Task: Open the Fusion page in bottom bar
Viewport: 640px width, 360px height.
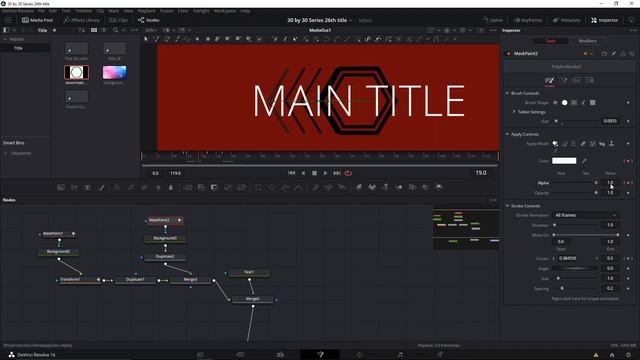Action: pyautogui.click(x=320, y=355)
